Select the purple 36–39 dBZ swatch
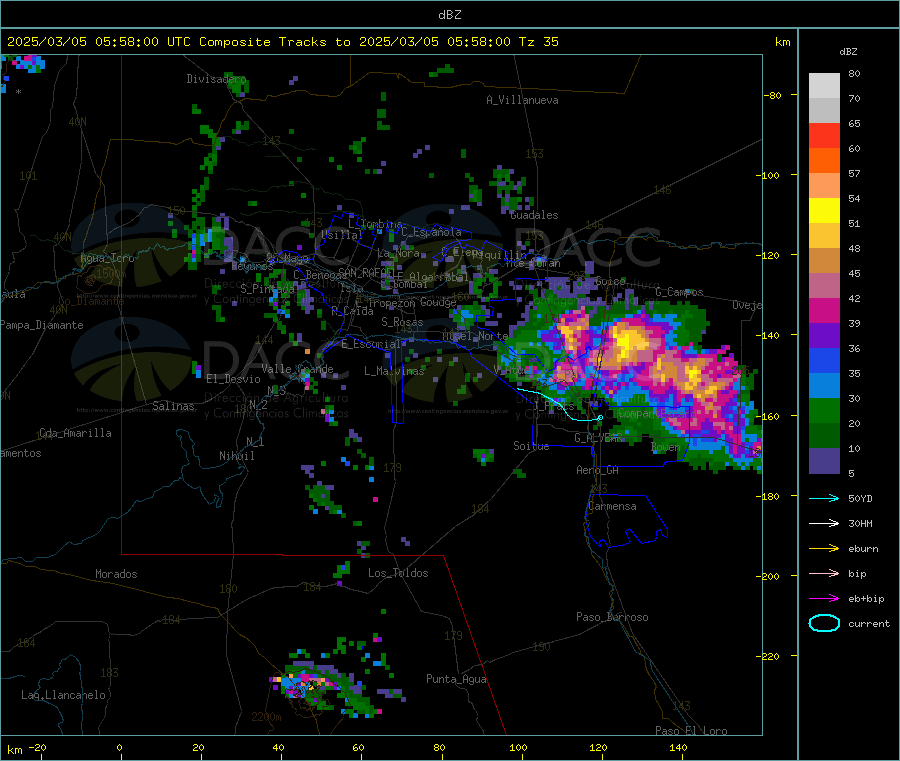 click(x=824, y=336)
